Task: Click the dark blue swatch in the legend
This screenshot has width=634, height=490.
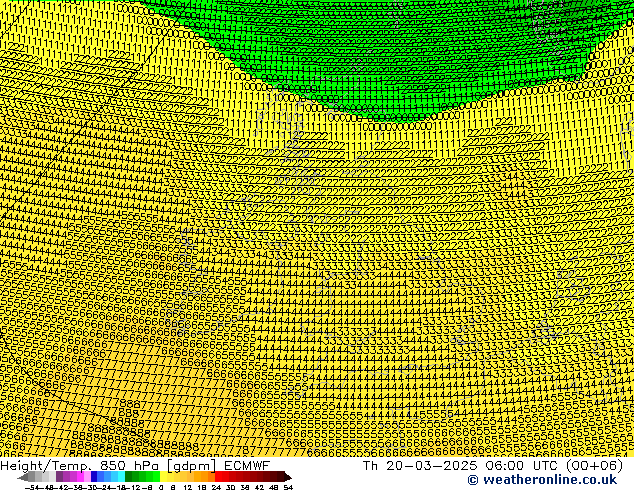Action: tap(94, 476)
